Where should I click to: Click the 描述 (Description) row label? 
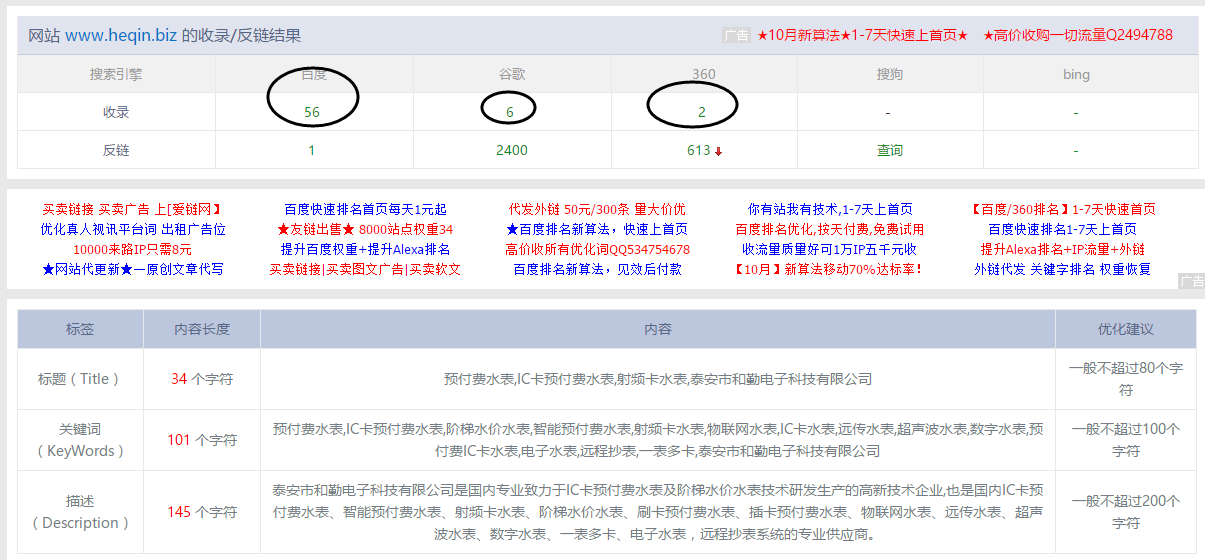pos(80,511)
